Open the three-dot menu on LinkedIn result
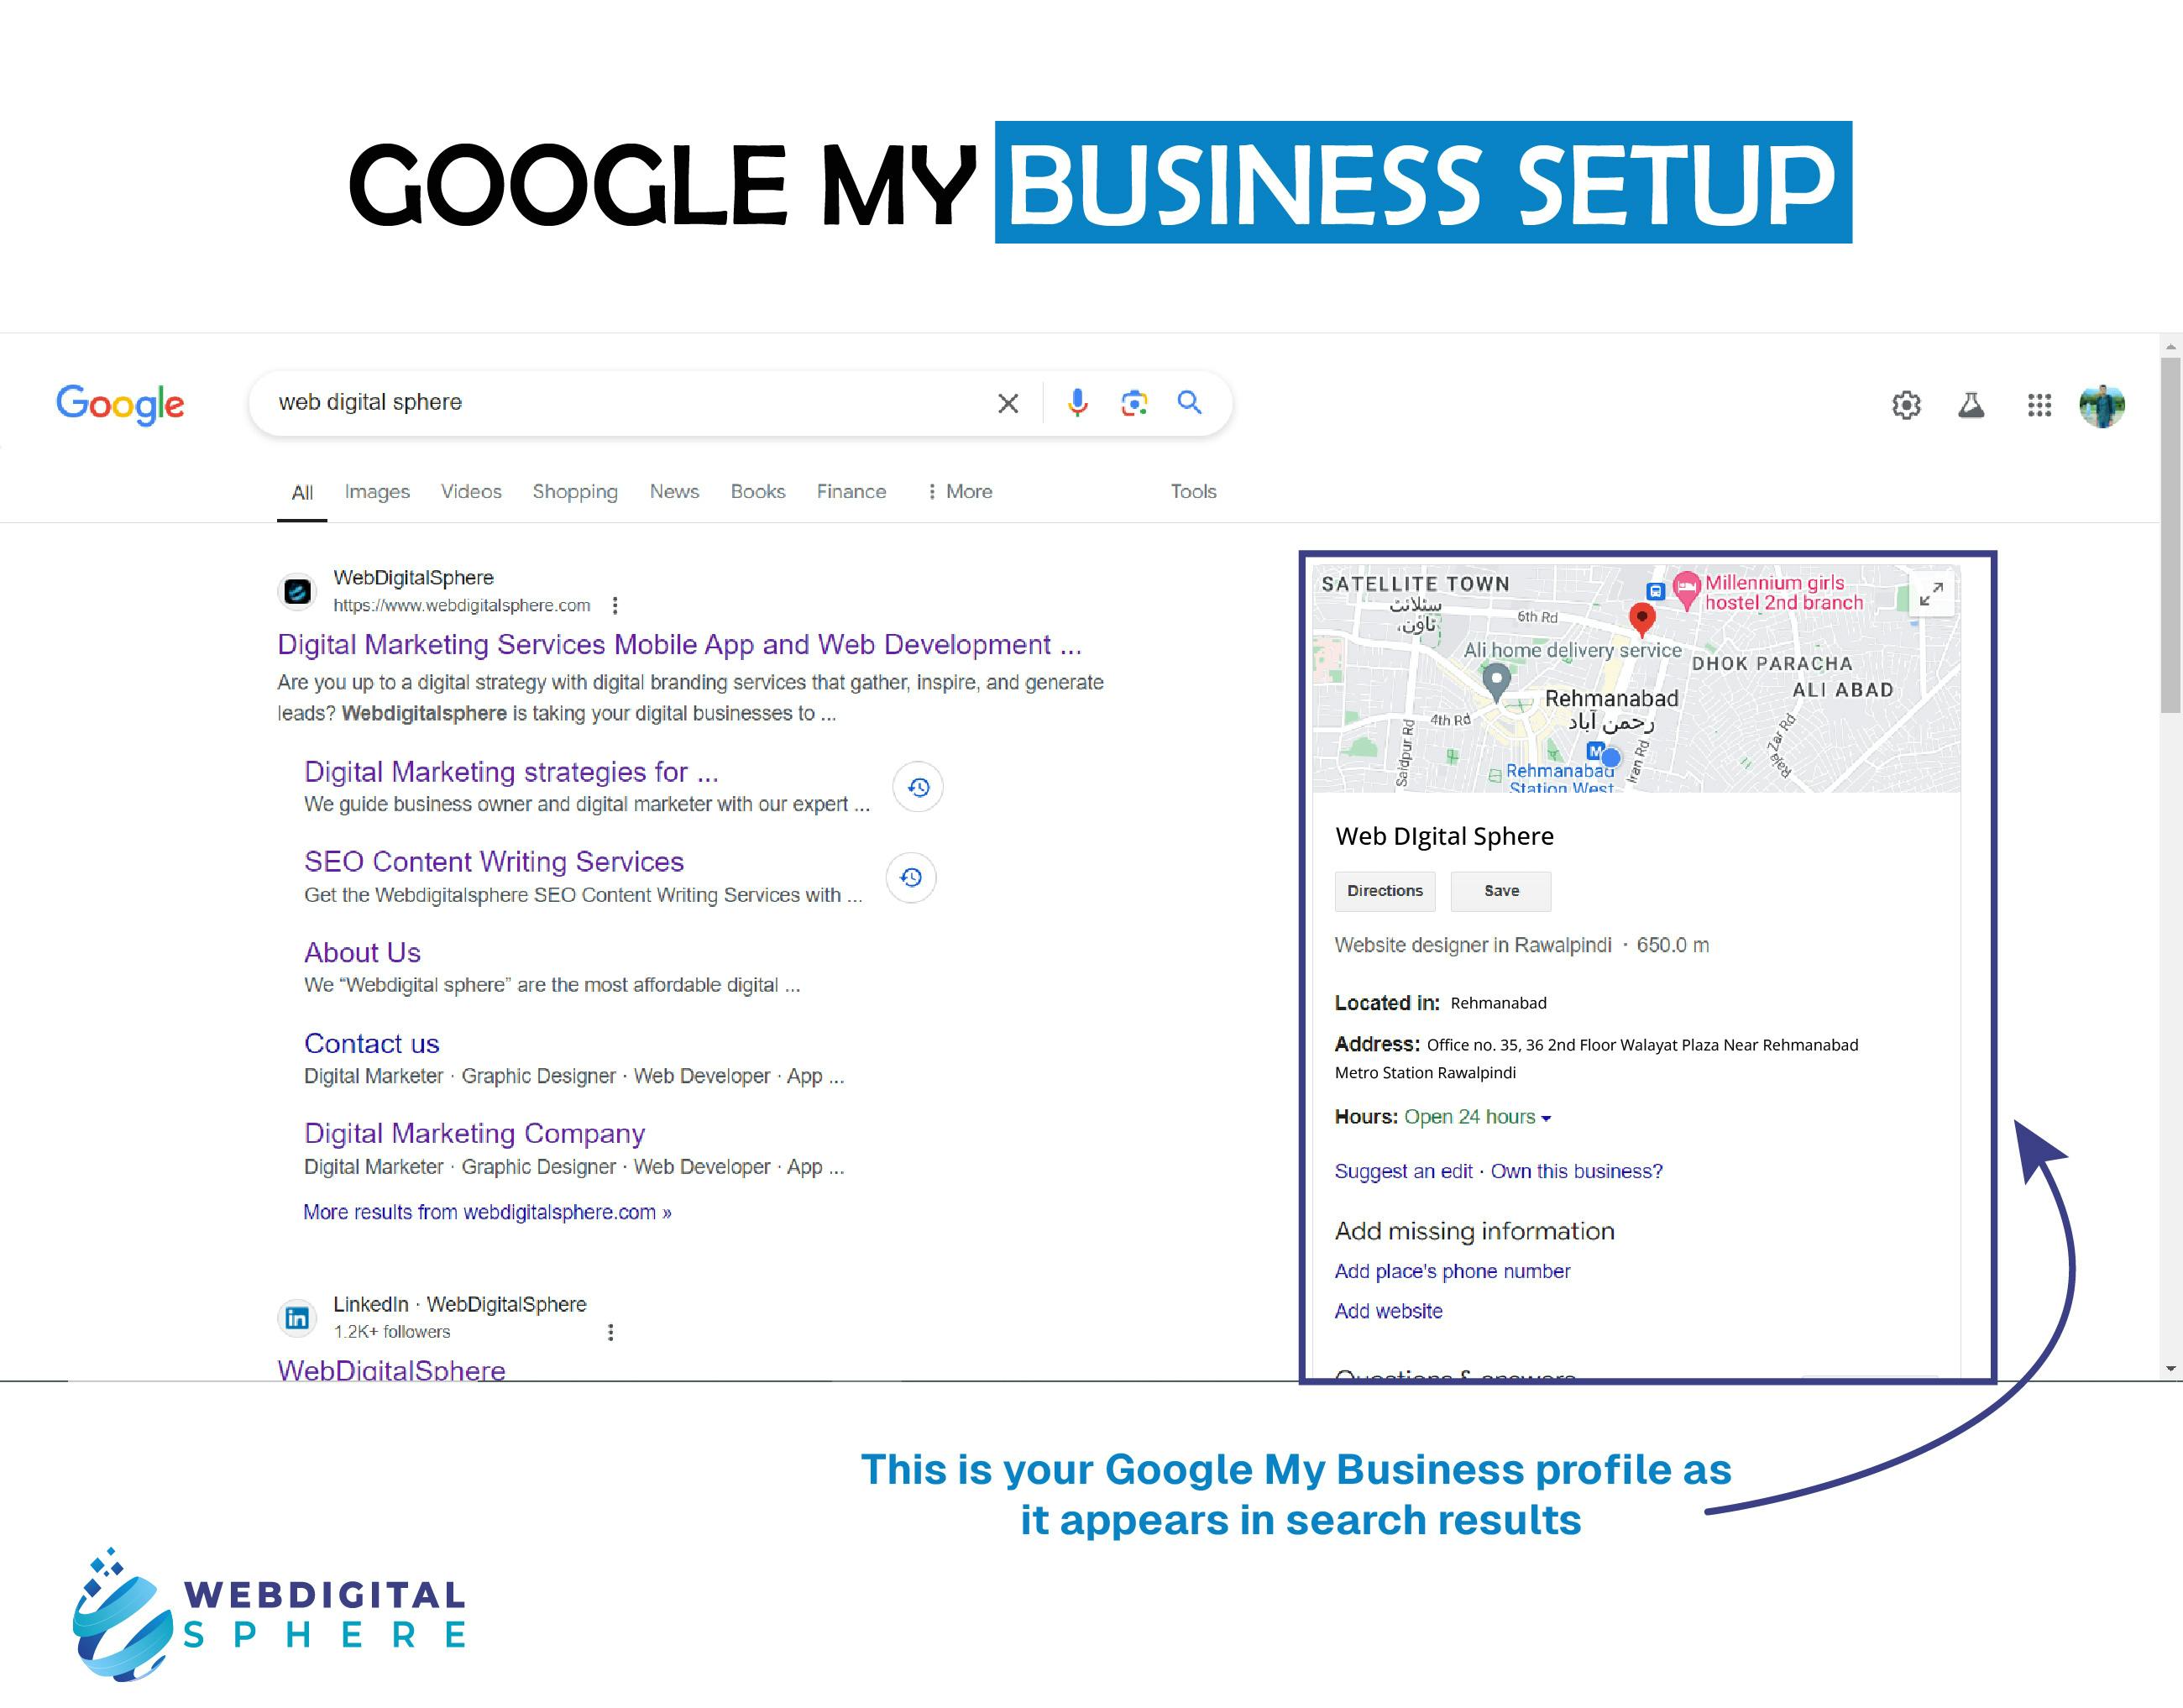 (x=610, y=1332)
